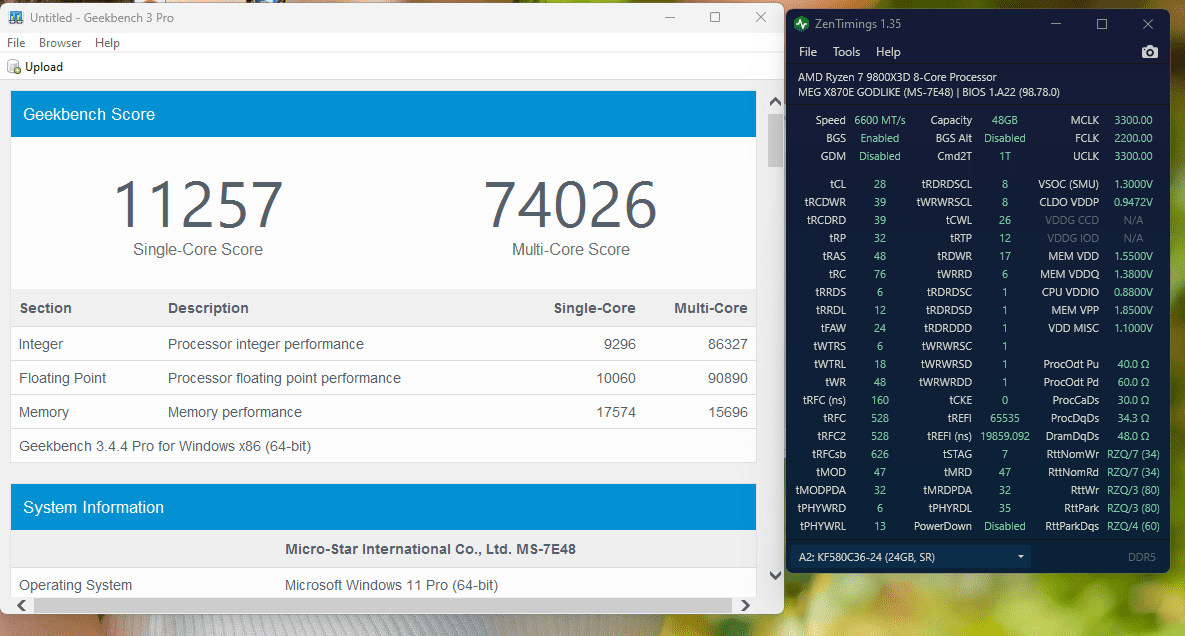Open the File menu in ZenTimings

click(808, 52)
